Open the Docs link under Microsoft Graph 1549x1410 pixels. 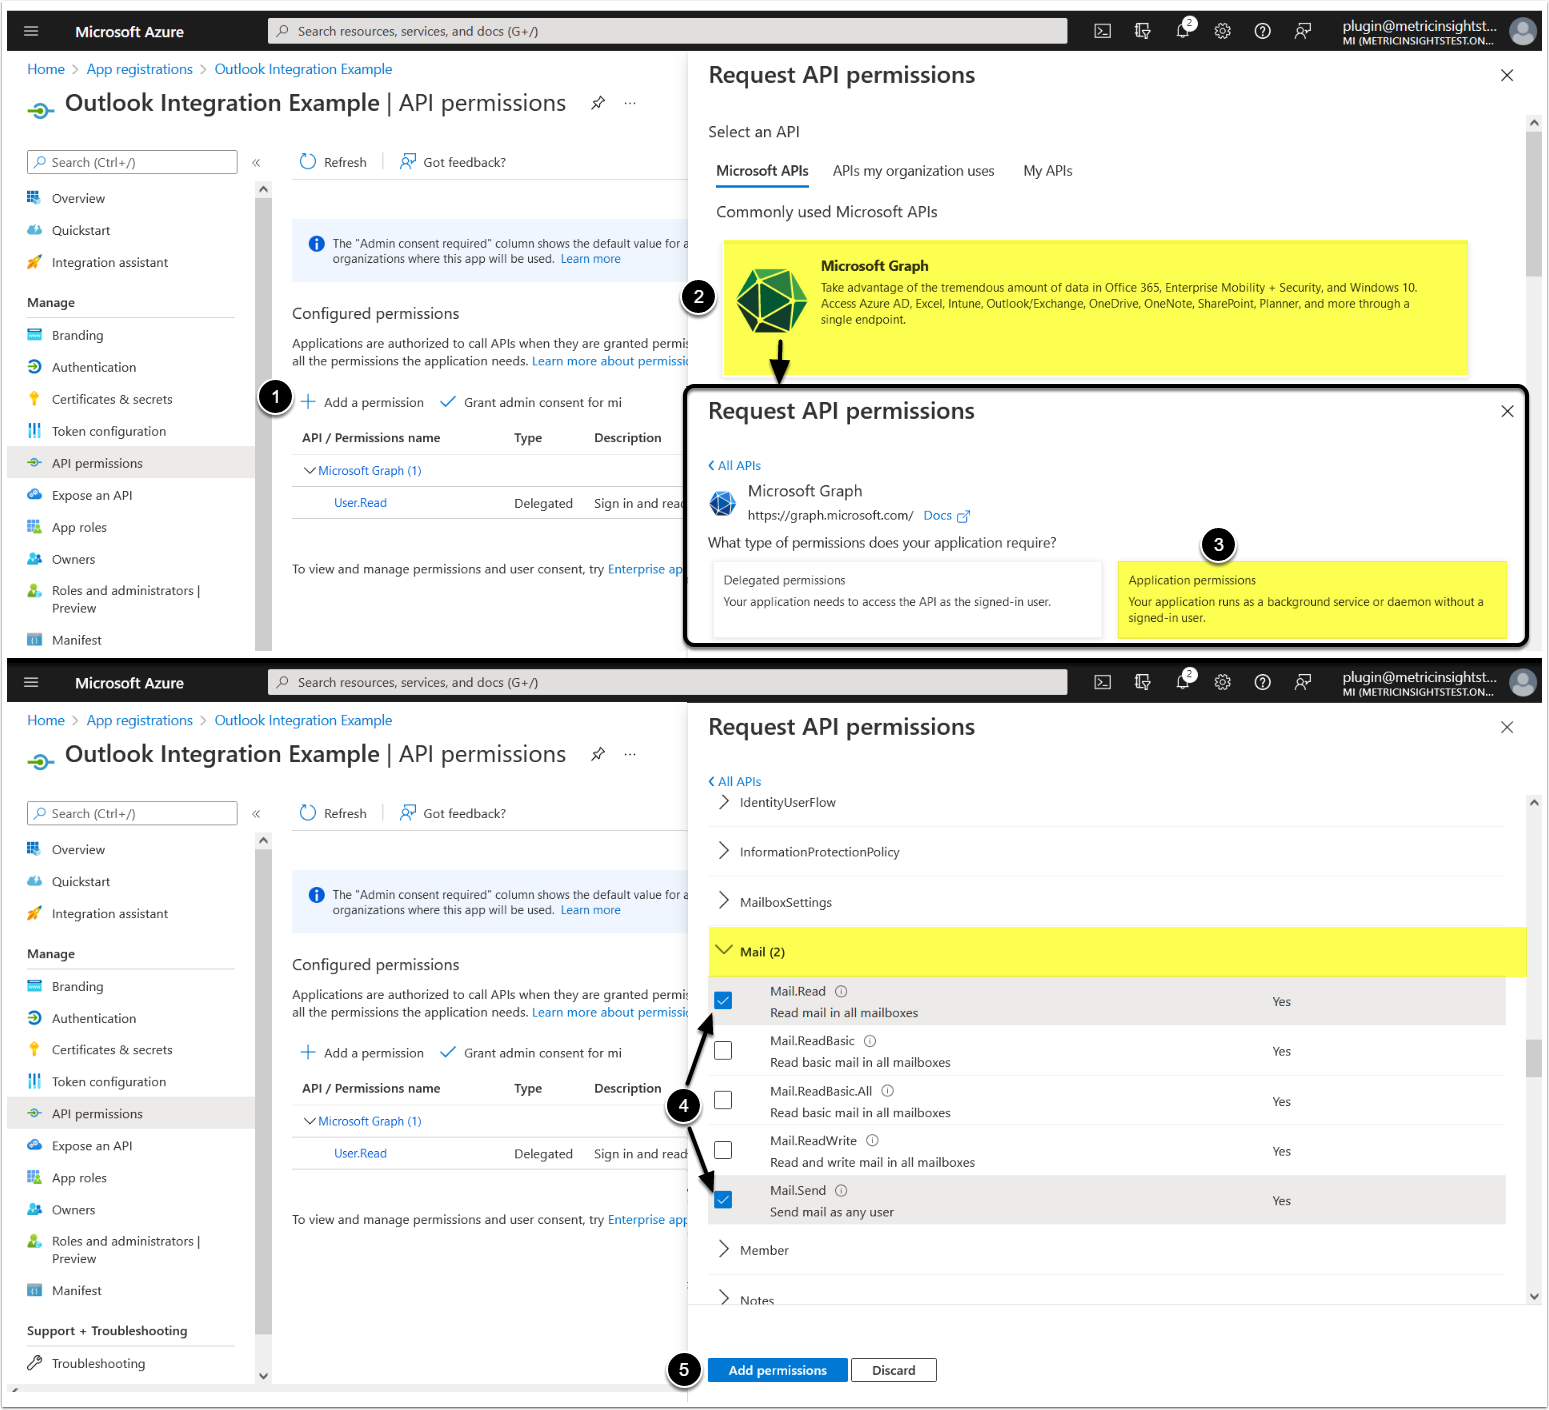point(946,516)
